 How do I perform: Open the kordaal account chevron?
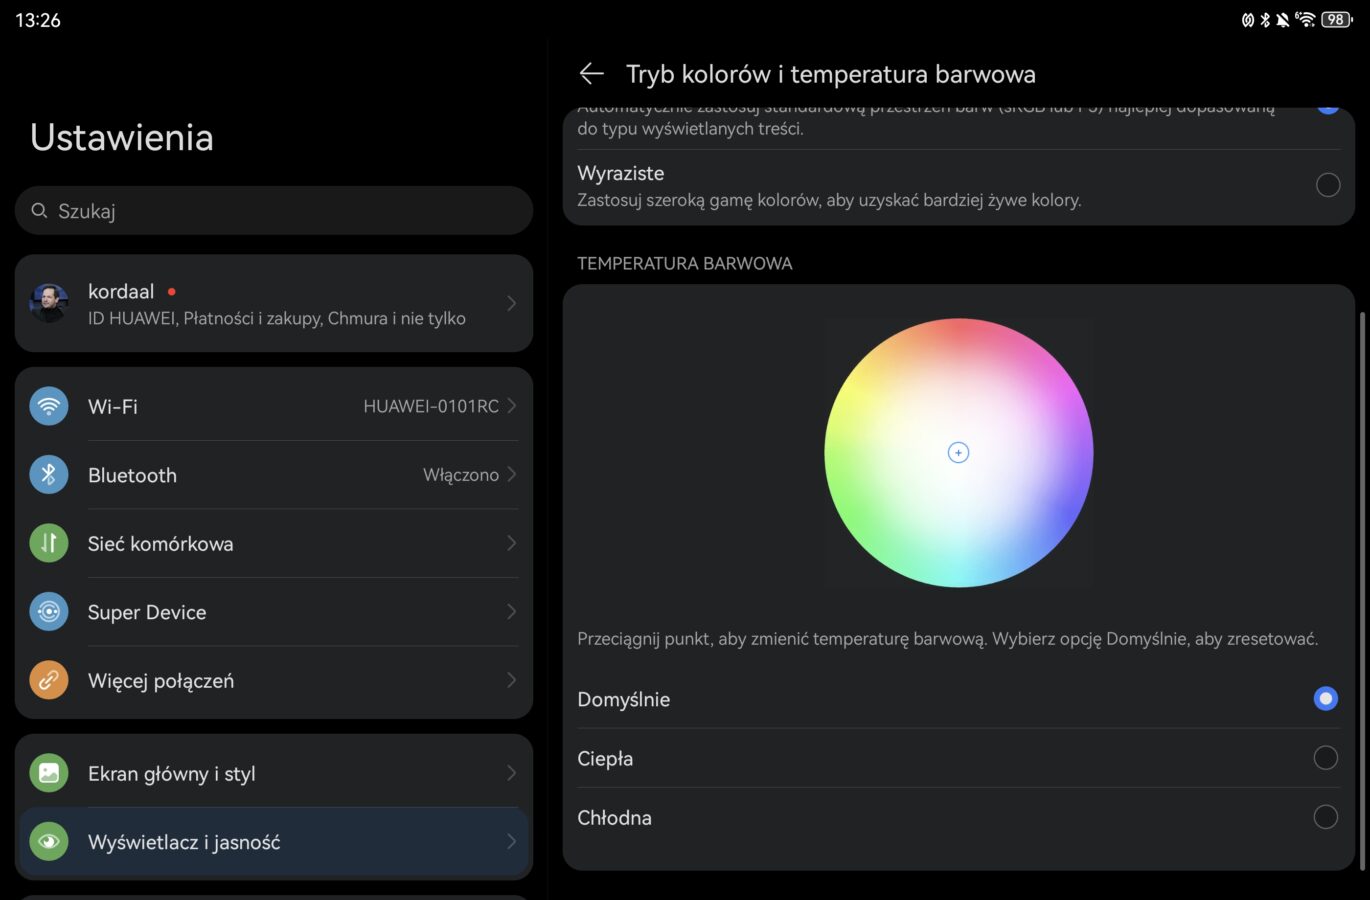pyautogui.click(x=511, y=303)
